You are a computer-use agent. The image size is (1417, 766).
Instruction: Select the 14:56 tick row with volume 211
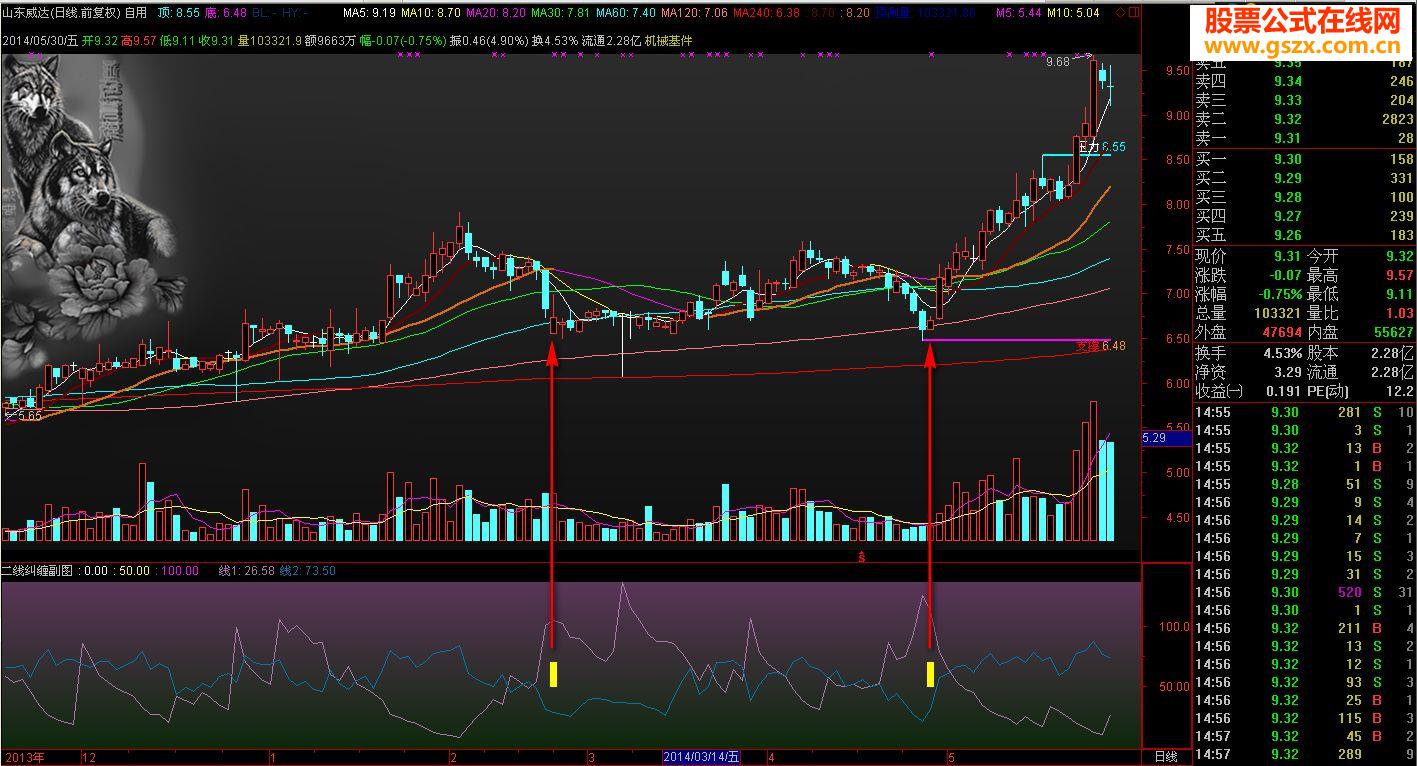tap(1305, 628)
